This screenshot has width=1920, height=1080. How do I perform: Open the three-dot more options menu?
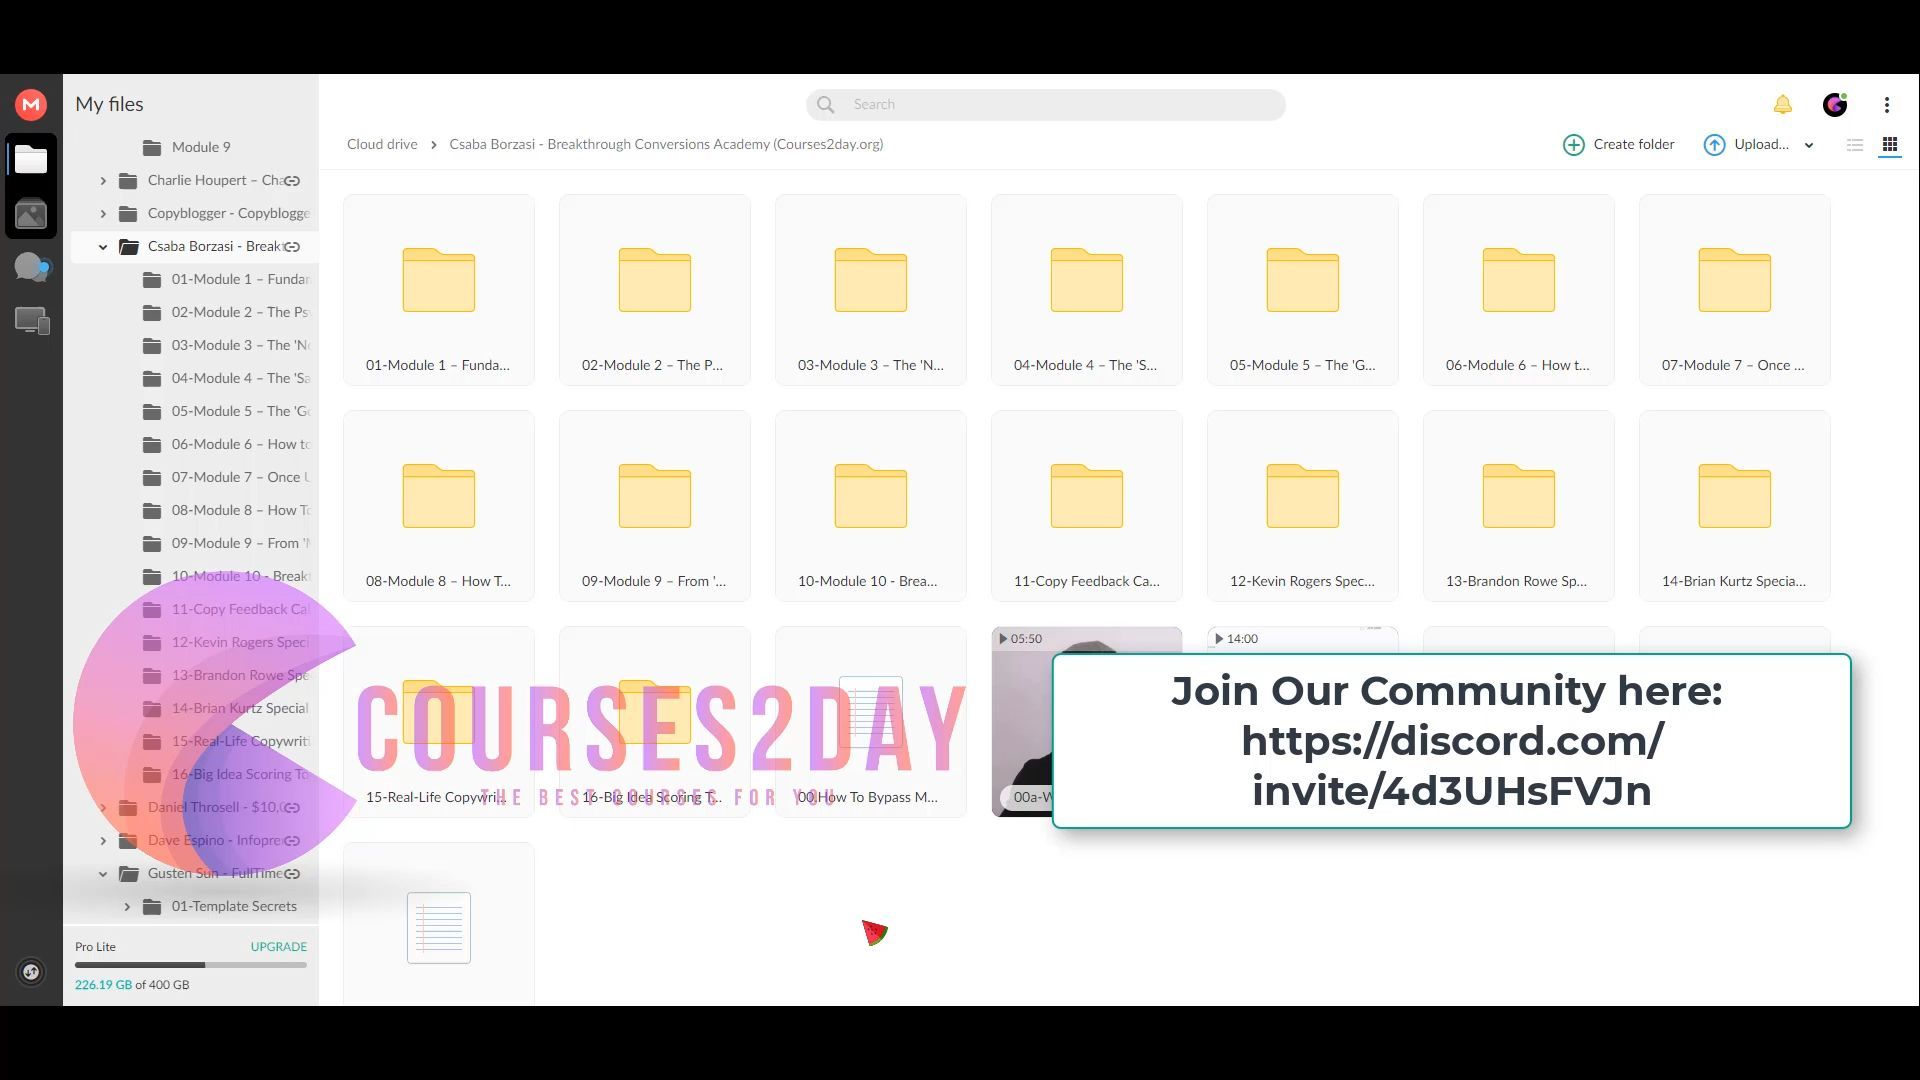click(x=1887, y=105)
